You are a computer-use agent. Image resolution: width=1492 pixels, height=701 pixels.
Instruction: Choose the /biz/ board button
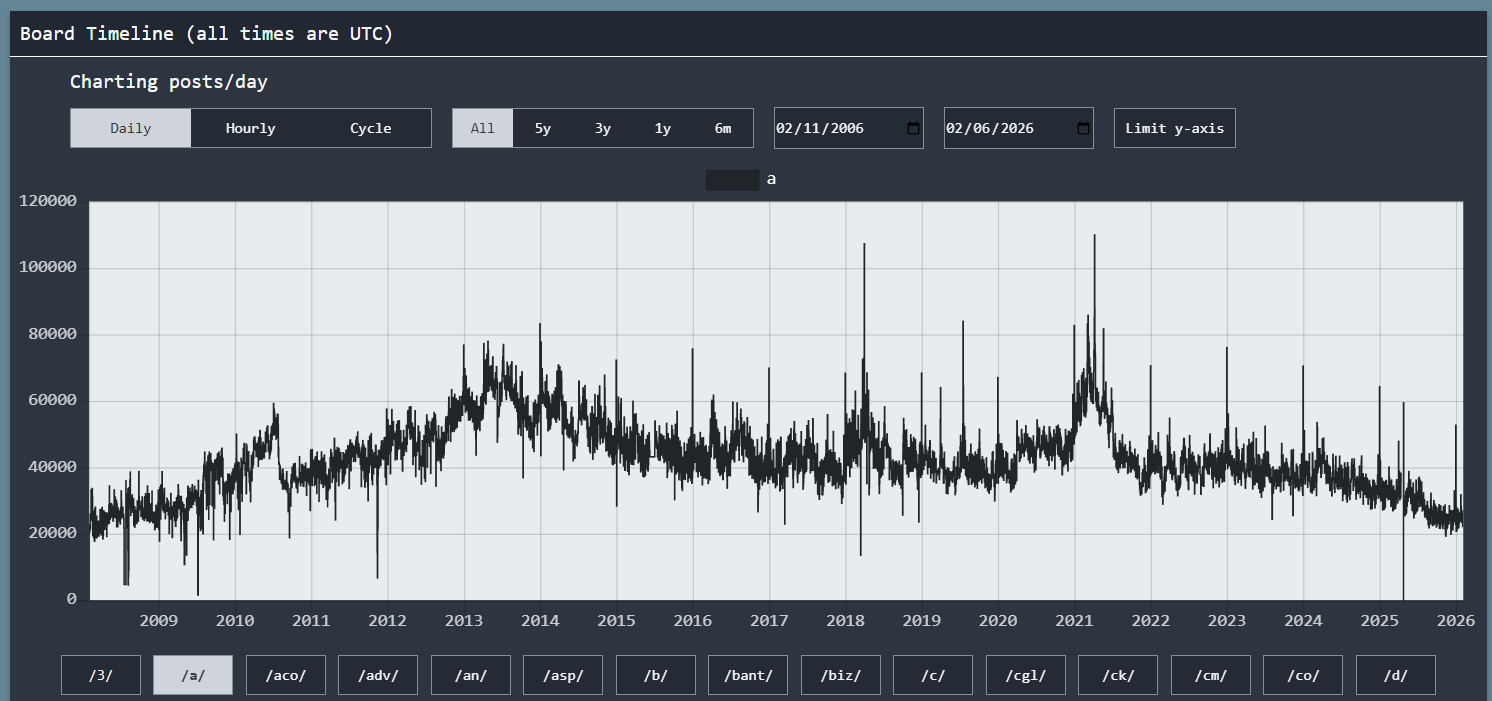[841, 675]
